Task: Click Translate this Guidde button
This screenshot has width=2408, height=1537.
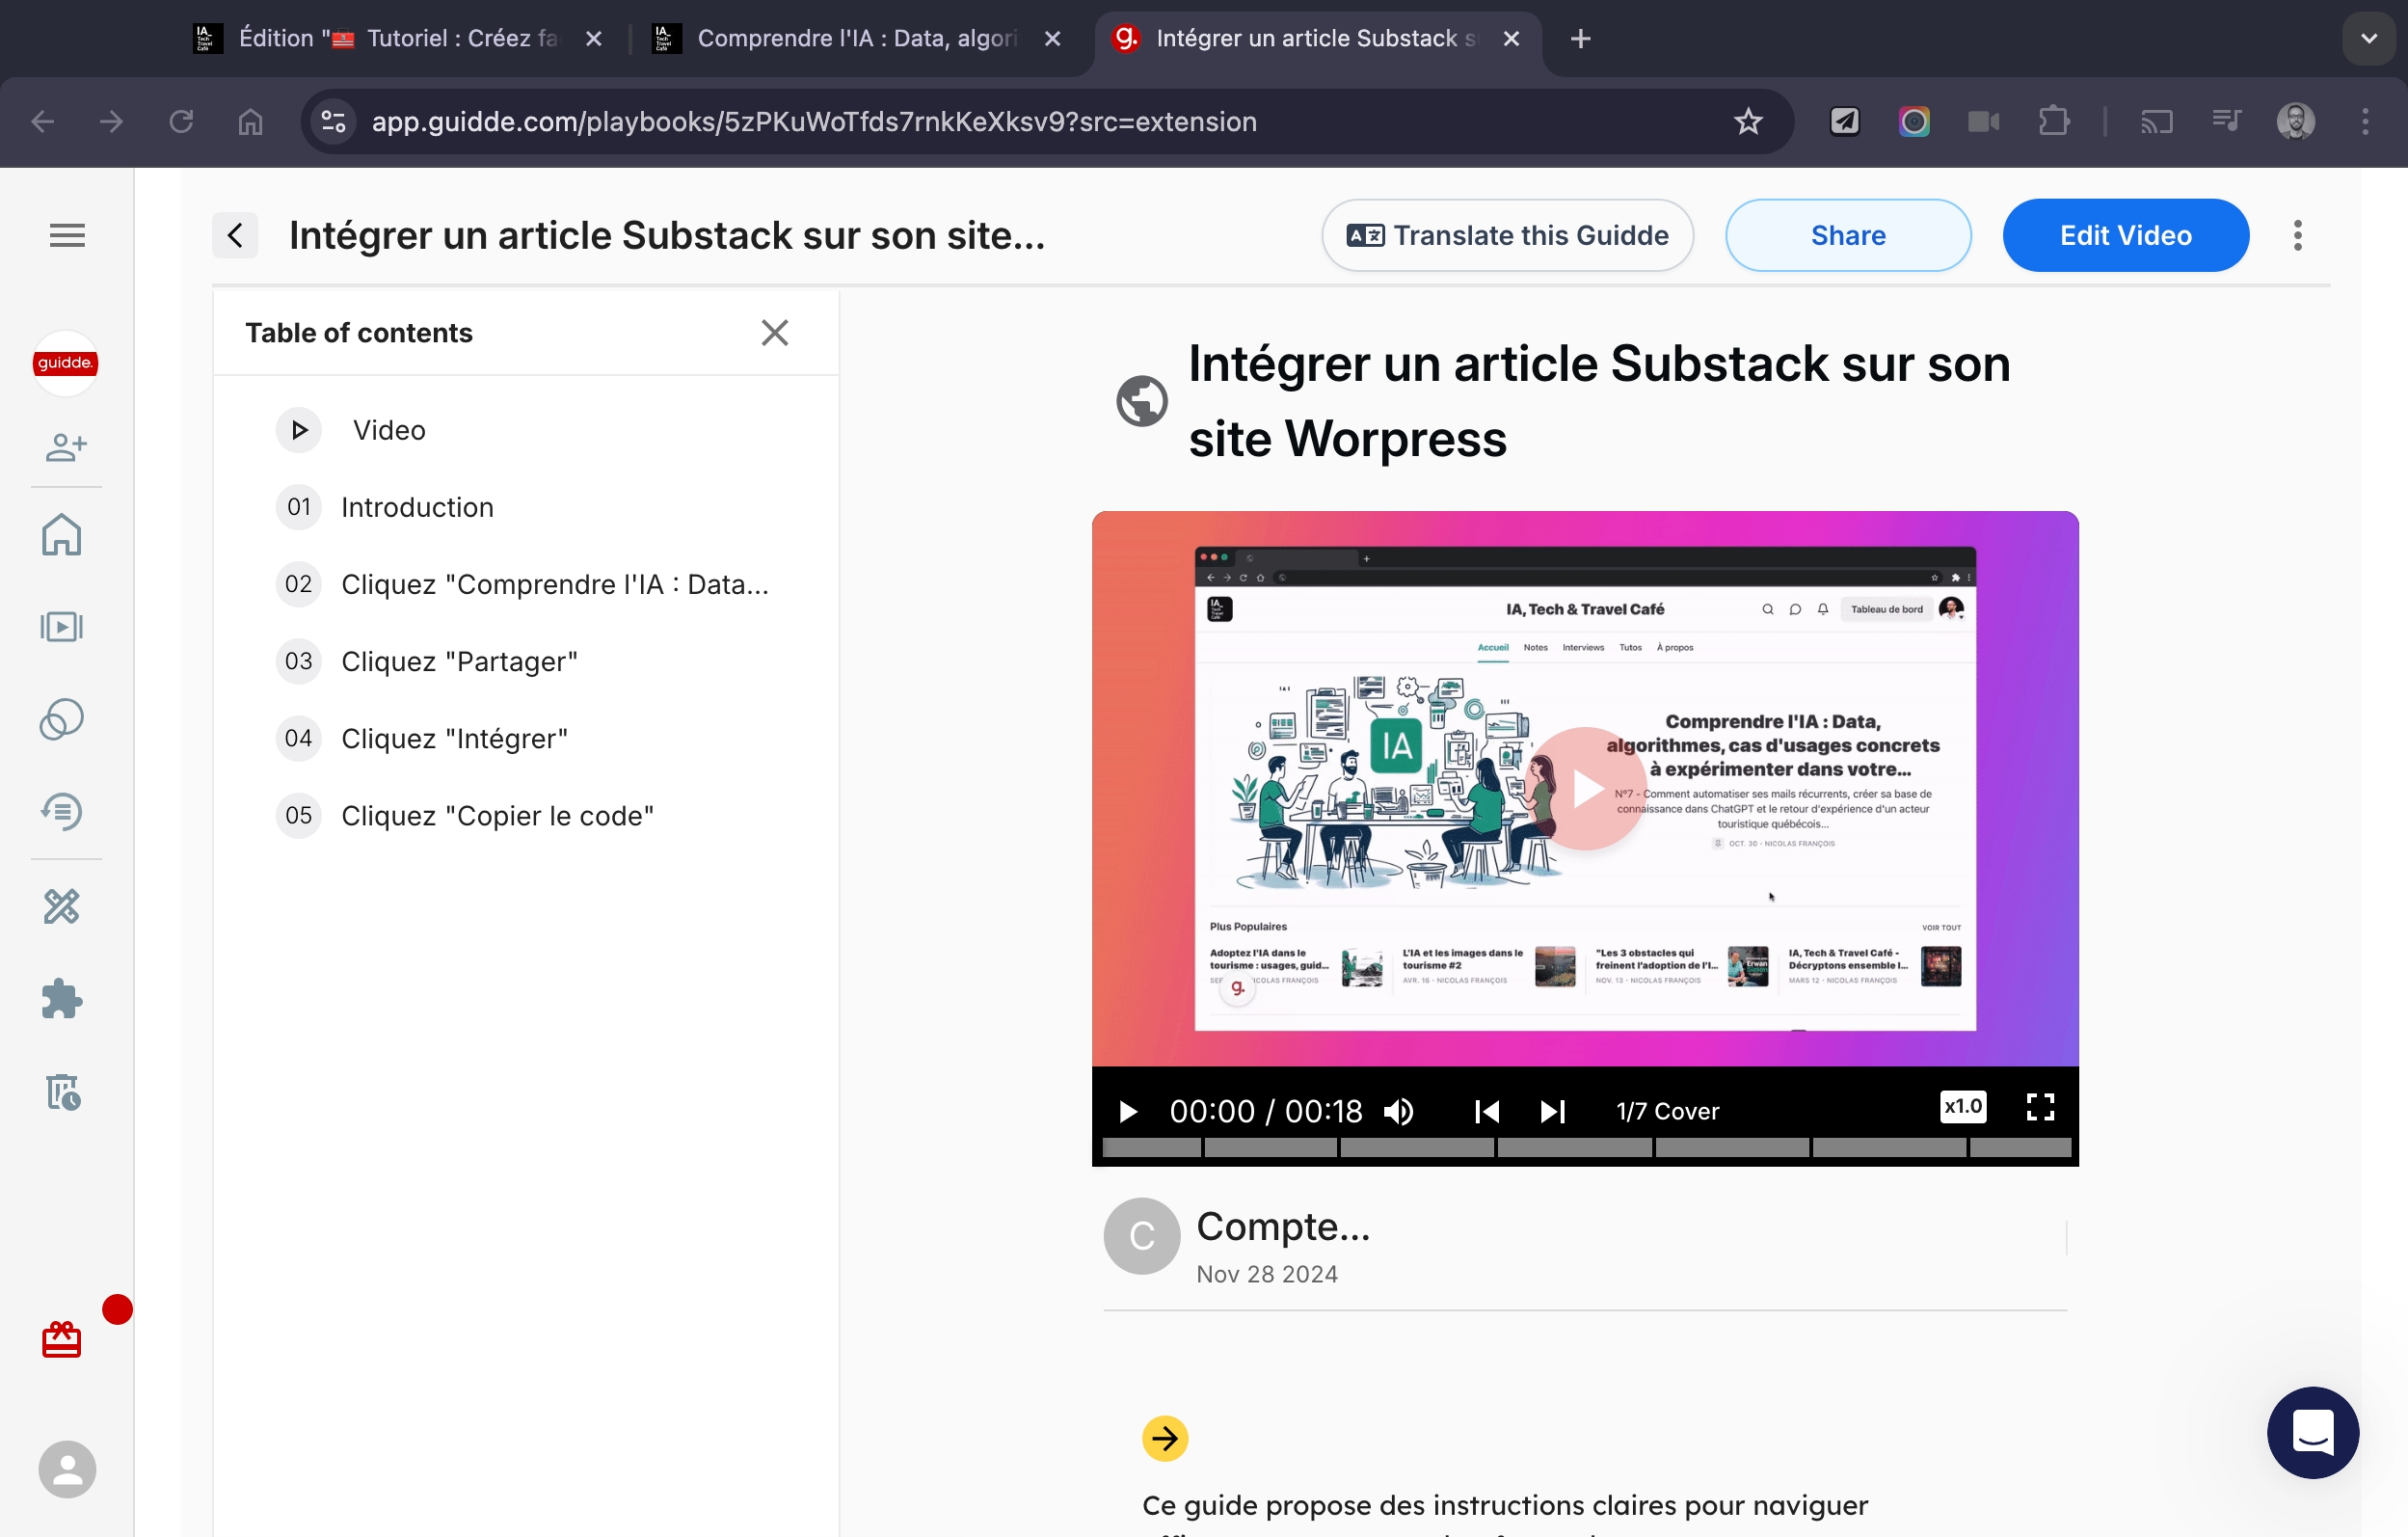Action: (x=1507, y=235)
